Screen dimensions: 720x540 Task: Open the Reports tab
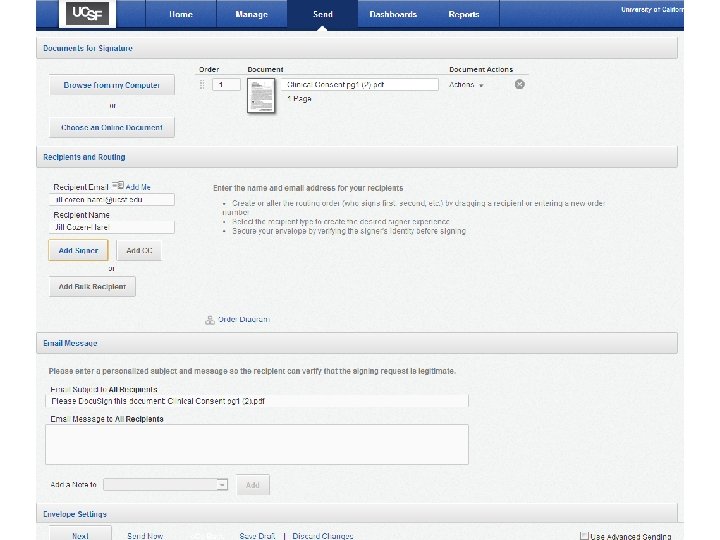pos(464,14)
